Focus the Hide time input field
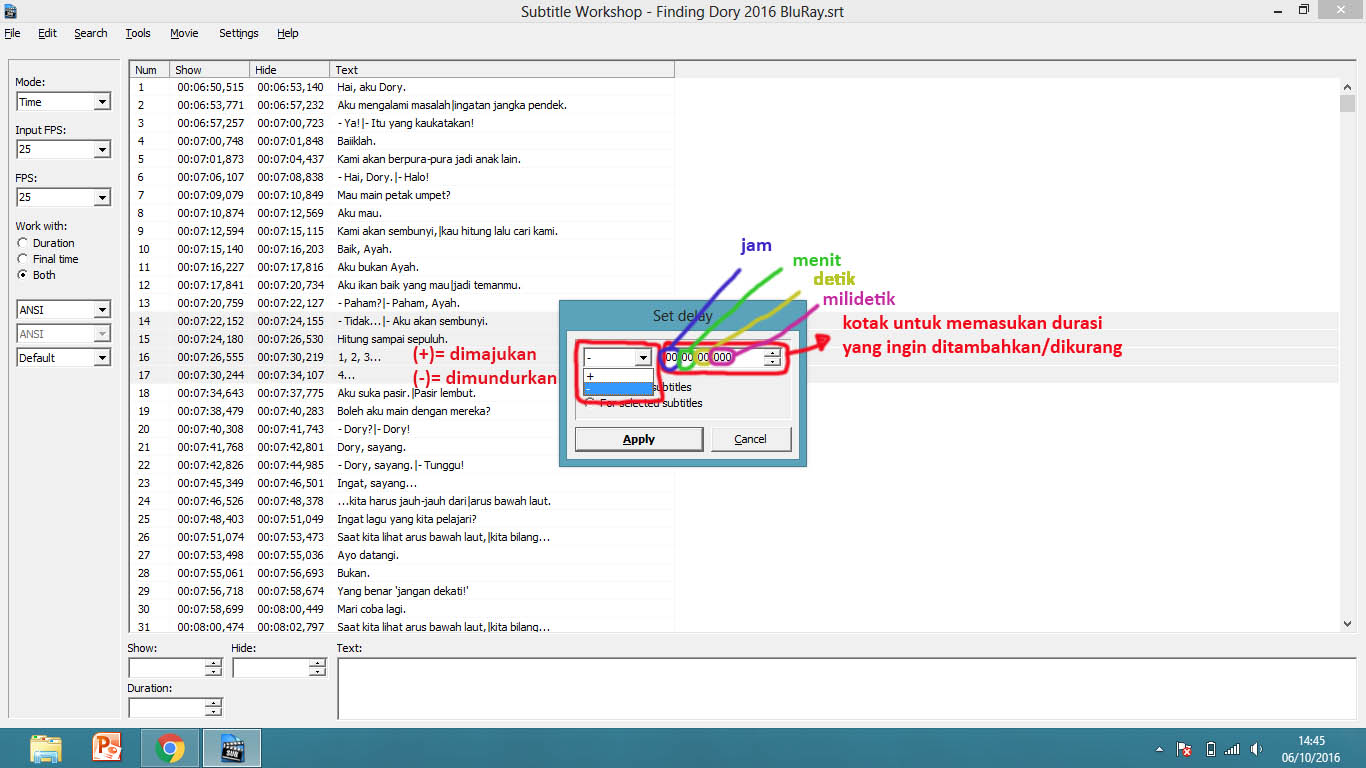The width and height of the screenshot is (1366, 768). (x=271, y=668)
